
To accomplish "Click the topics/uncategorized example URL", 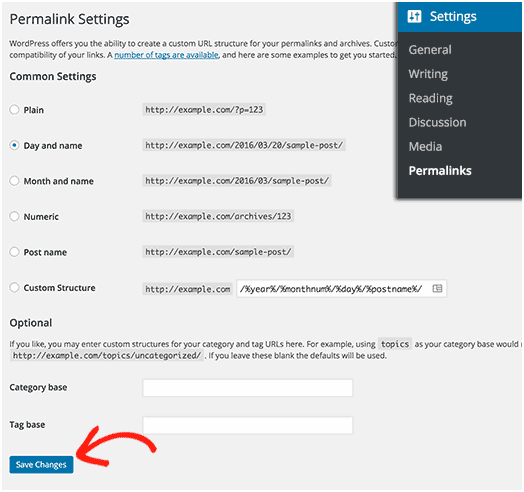I will point(107,355).
